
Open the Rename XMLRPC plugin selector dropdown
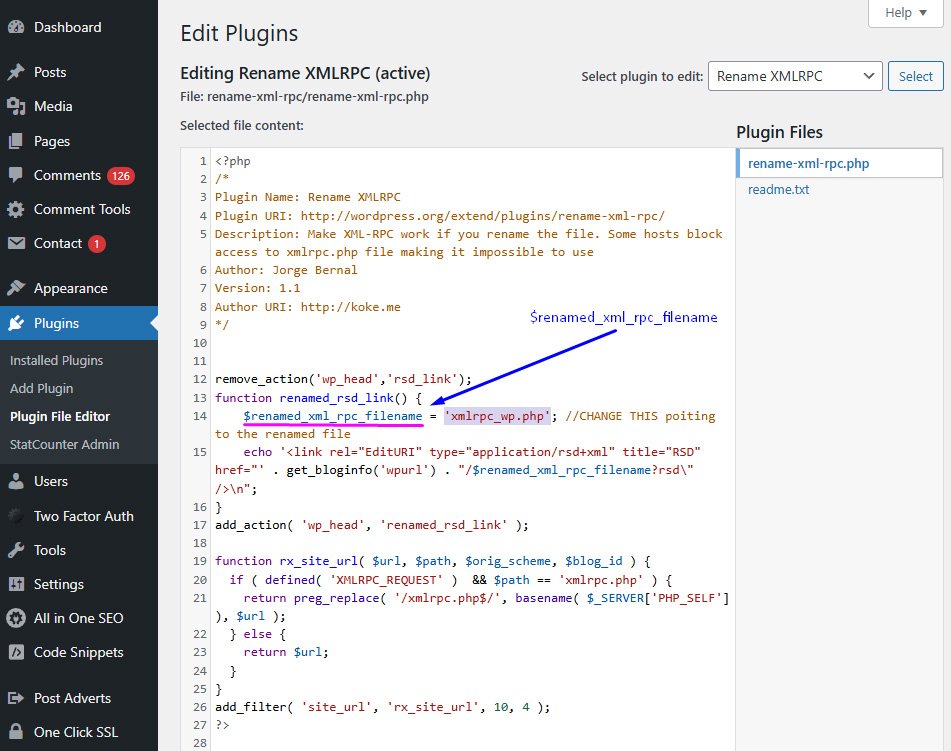pyautogui.click(x=793, y=75)
